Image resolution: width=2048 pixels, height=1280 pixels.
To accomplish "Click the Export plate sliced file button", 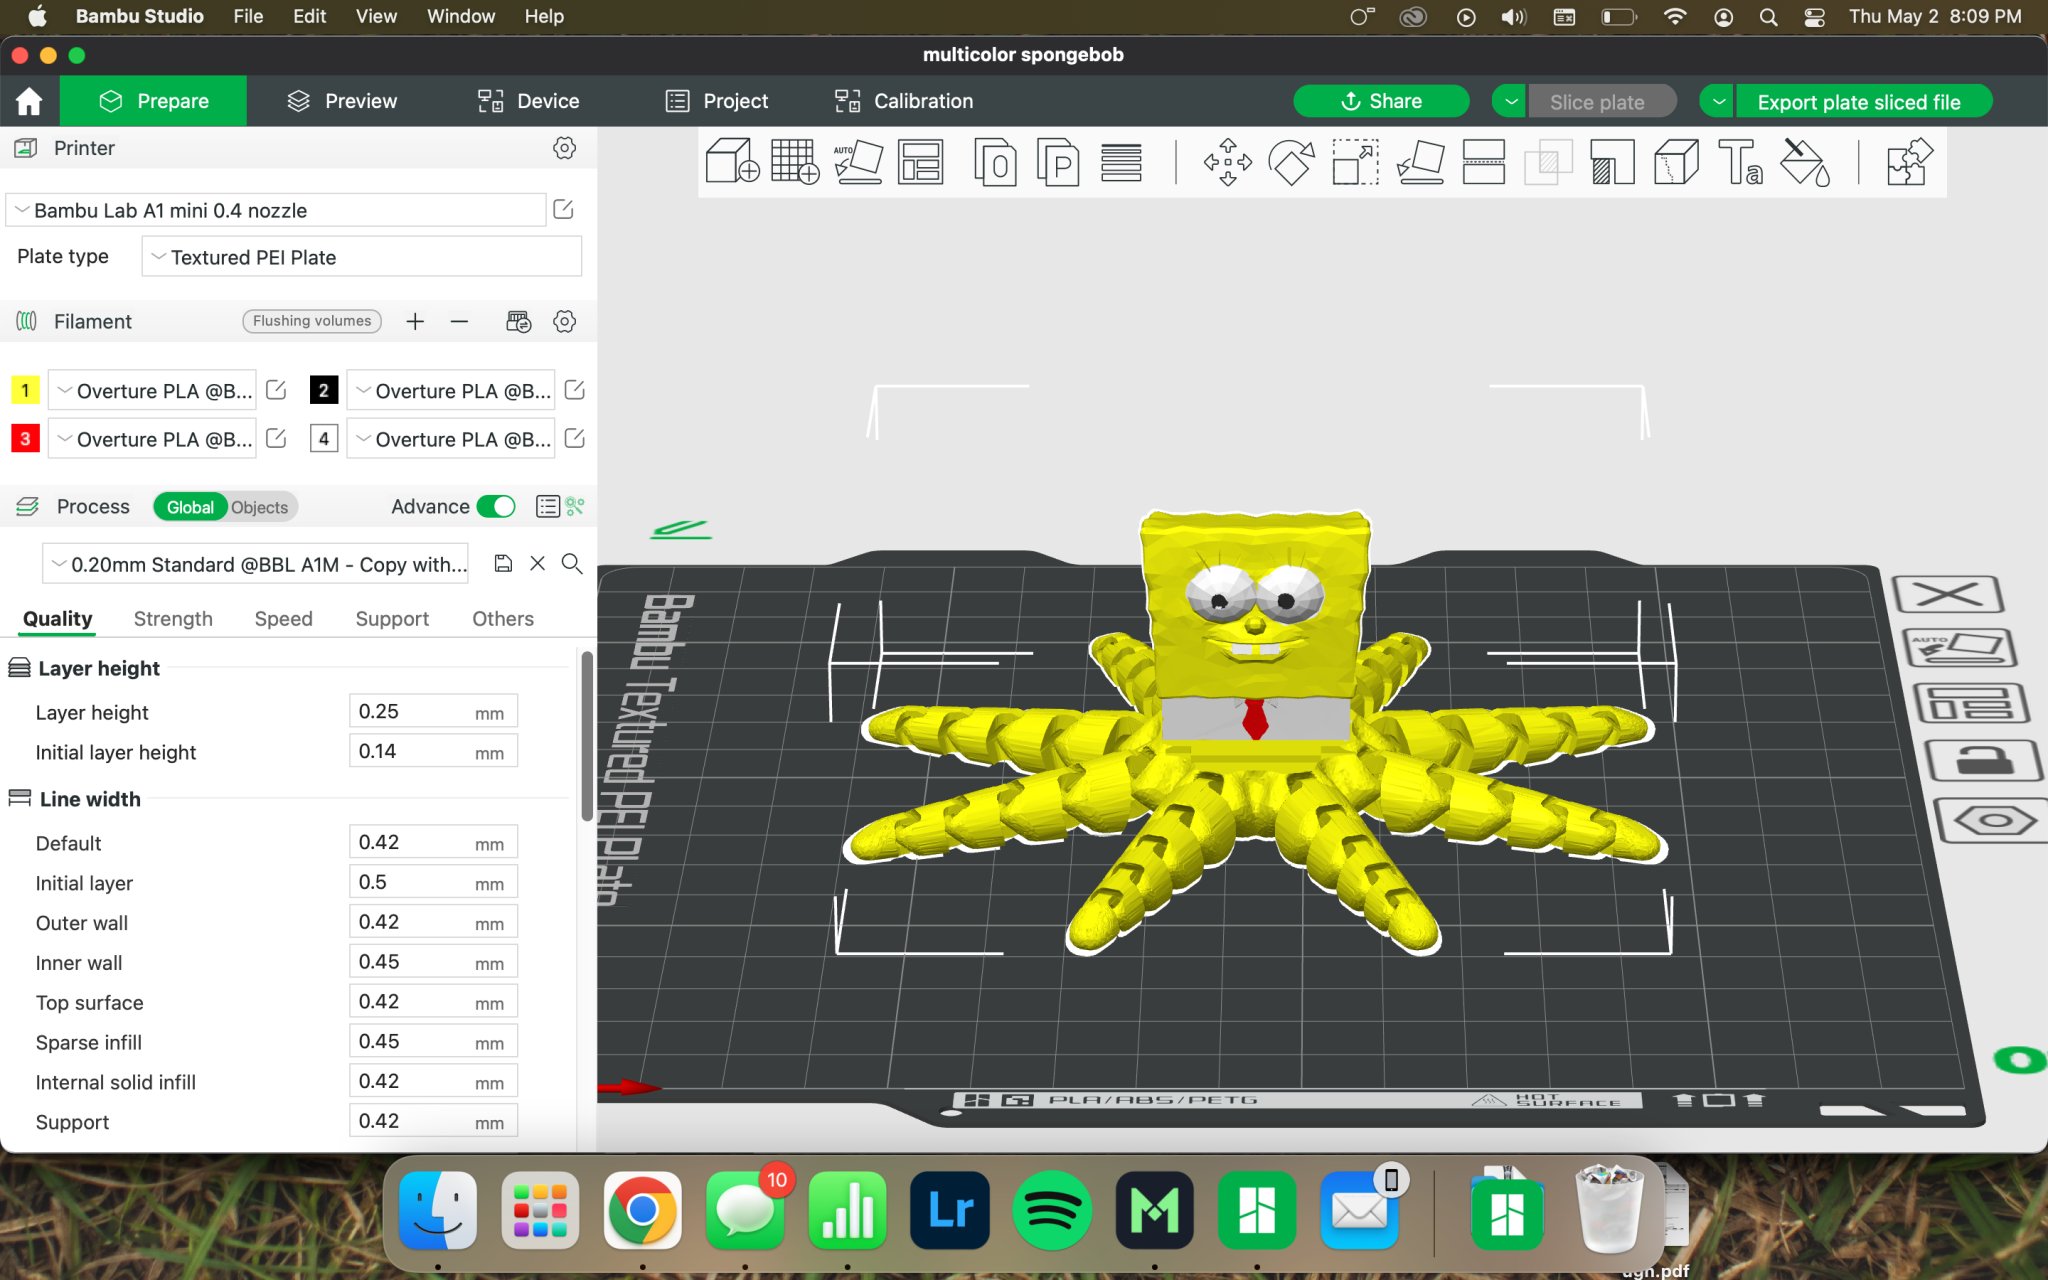I will pos(1858,102).
